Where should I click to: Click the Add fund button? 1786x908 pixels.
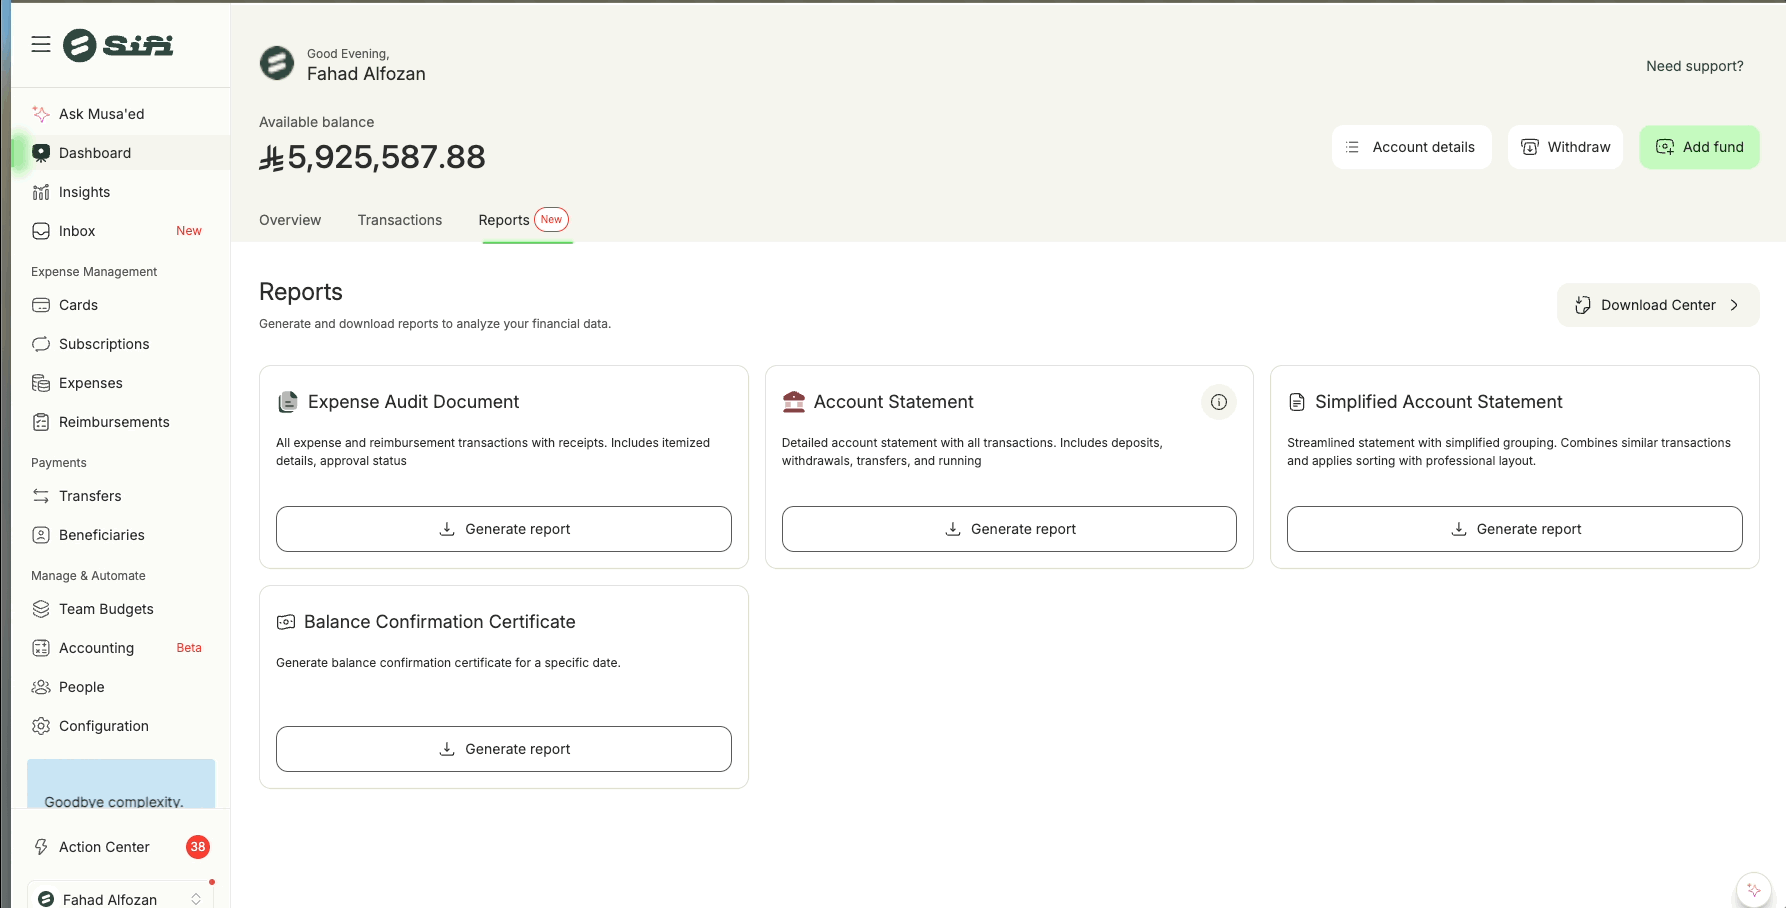point(1699,147)
